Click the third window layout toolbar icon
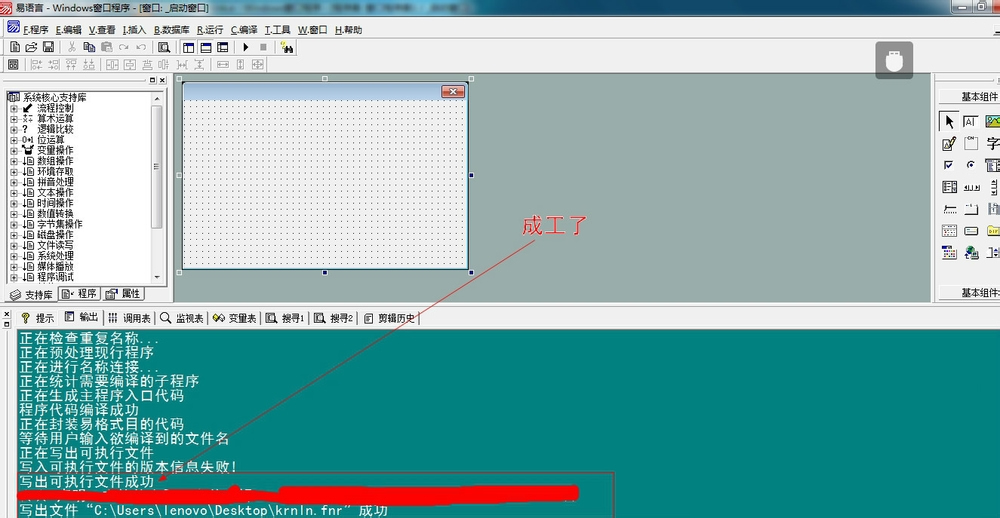Screen dimensions: 1000x518 click(x=223, y=47)
